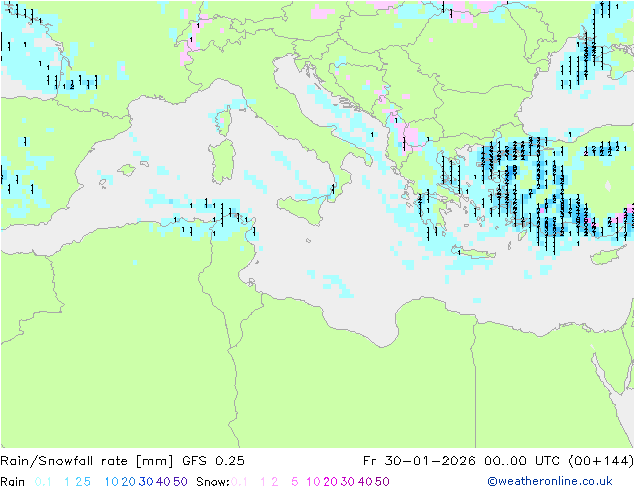
Task: Click the island of Crete on the map
Action: 474,252
